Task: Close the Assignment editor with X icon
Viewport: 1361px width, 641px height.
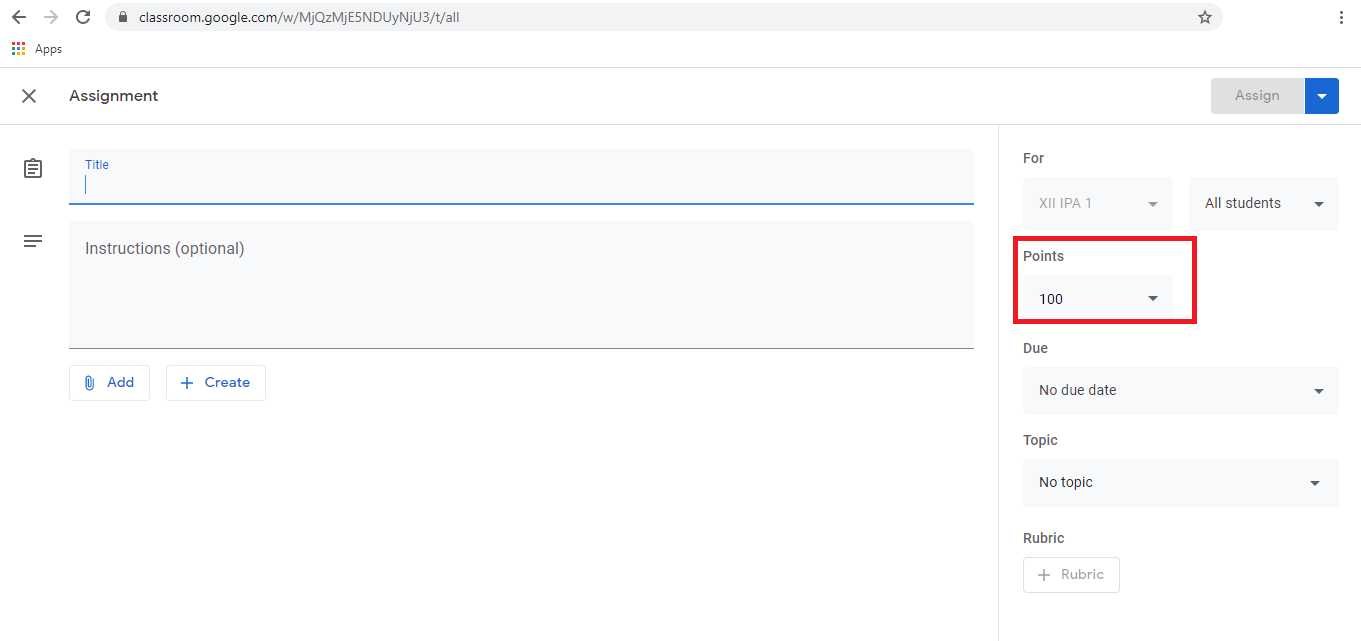Action: pyautogui.click(x=29, y=96)
